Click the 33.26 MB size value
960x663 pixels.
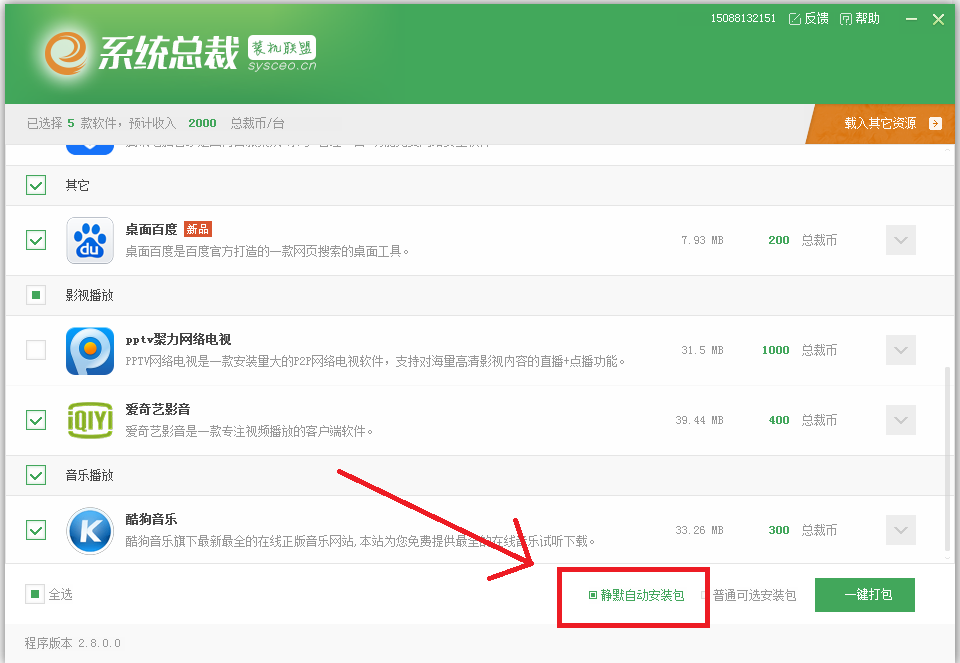(699, 531)
